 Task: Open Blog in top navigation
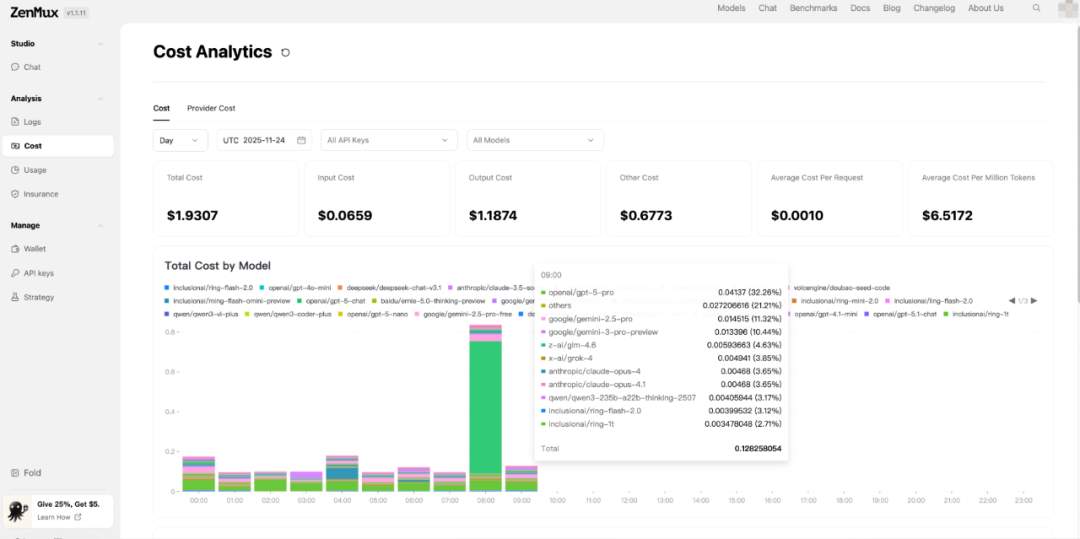click(891, 8)
